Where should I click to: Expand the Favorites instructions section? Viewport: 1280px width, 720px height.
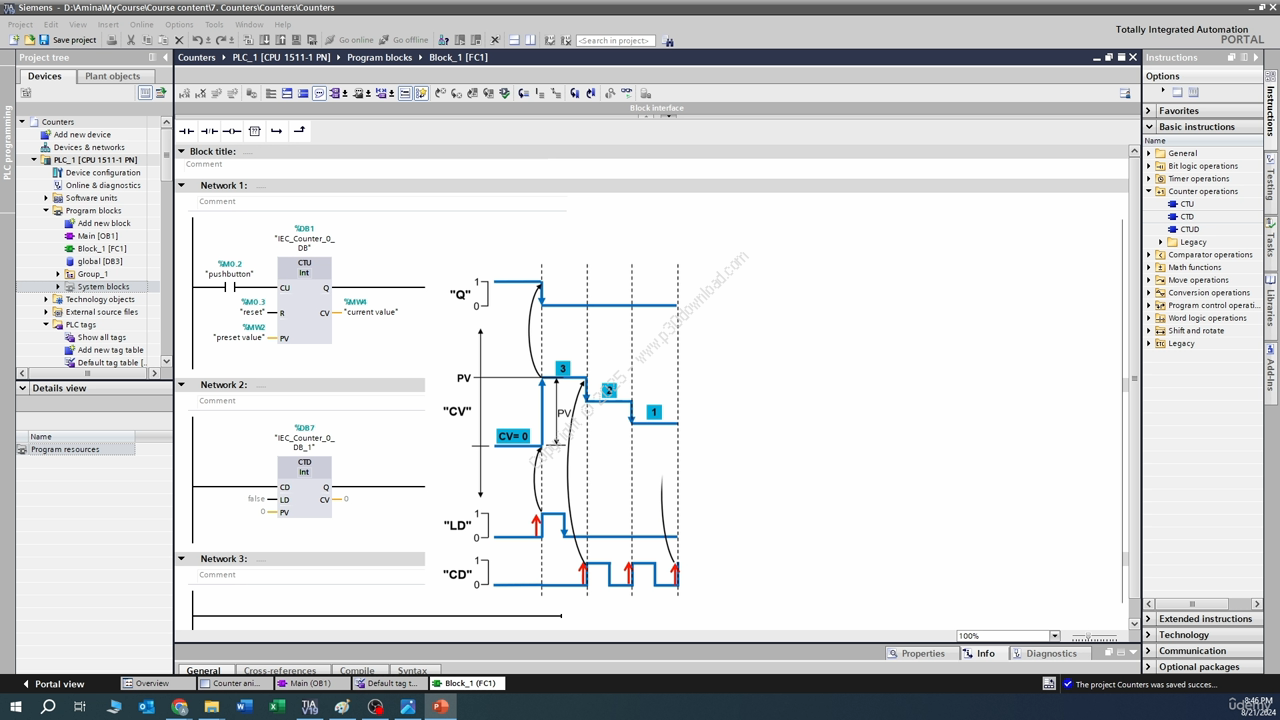coord(1150,111)
